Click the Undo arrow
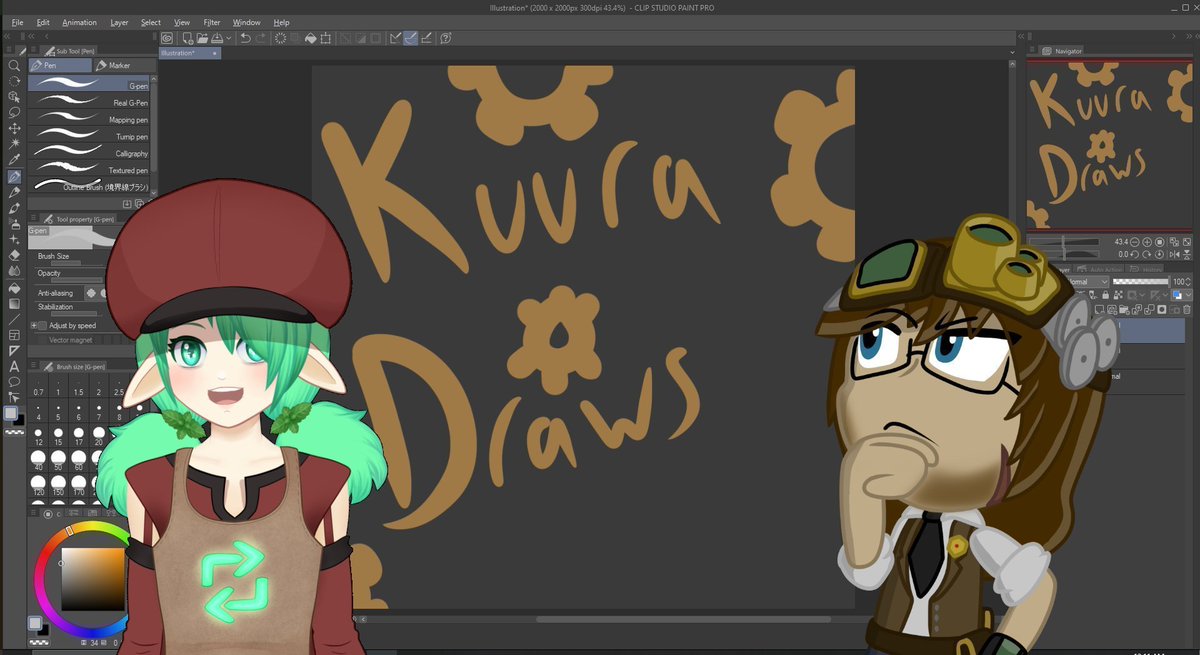 pyautogui.click(x=245, y=38)
